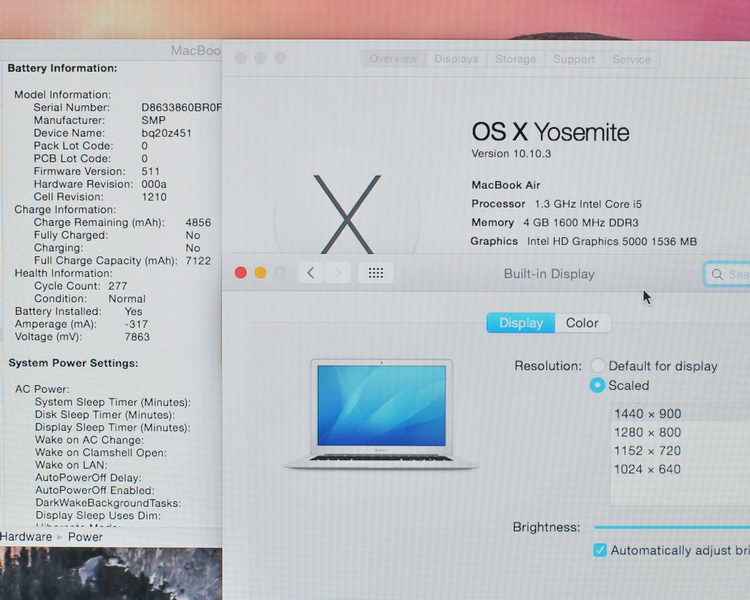Screen dimensions: 750x600
Task: Go back in Built-in Display preferences
Action: [x=311, y=273]
